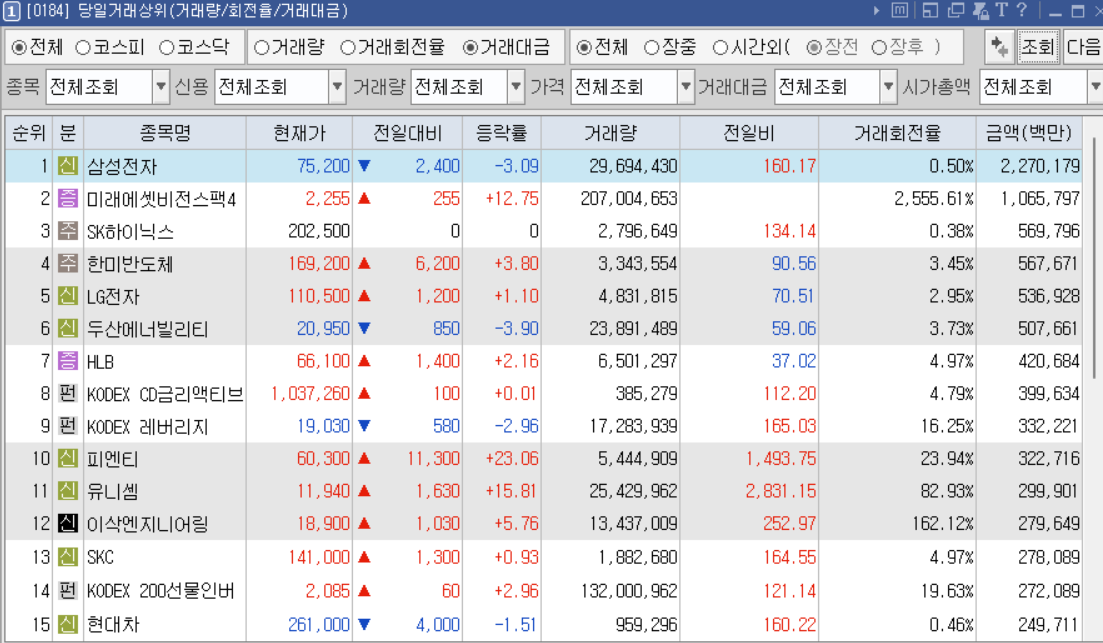Click the 증 badge on the HLB row

pyautogui.click(x=68, y=361)
